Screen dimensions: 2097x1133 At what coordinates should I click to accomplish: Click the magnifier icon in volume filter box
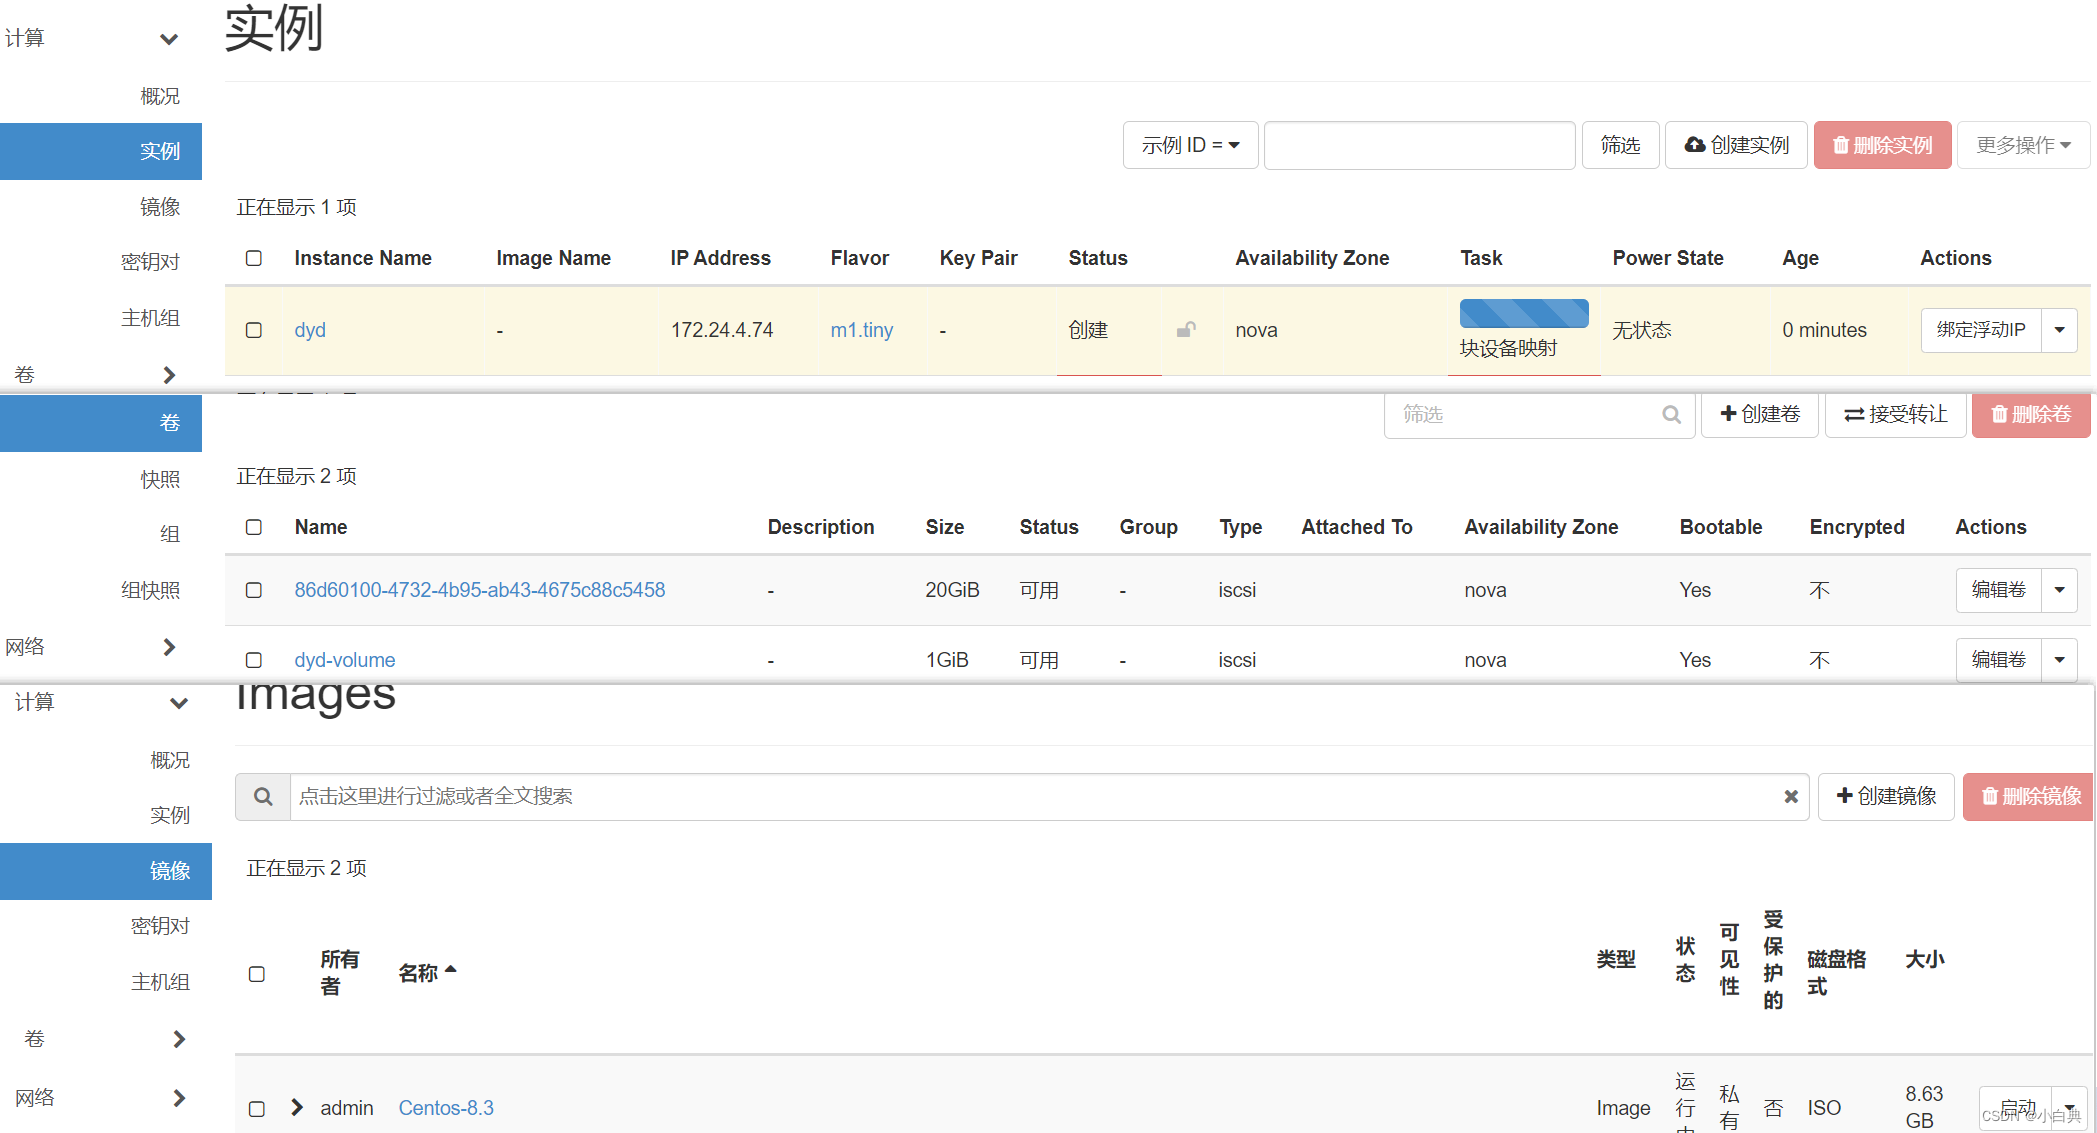(x=1671, y=415)
